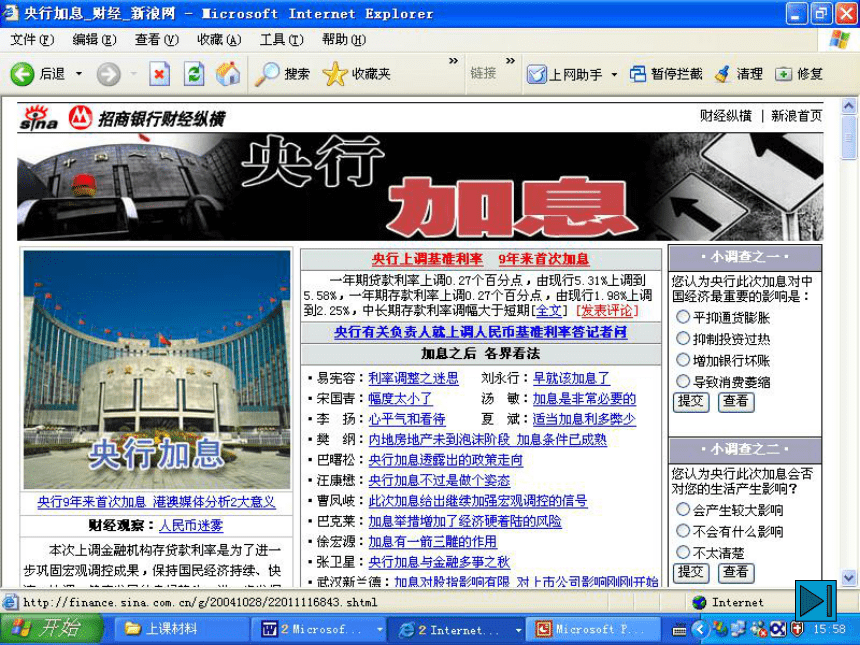Submit survey one with 提交 button
The height and width of the screenshot is (645, 860).
[691, 401]
